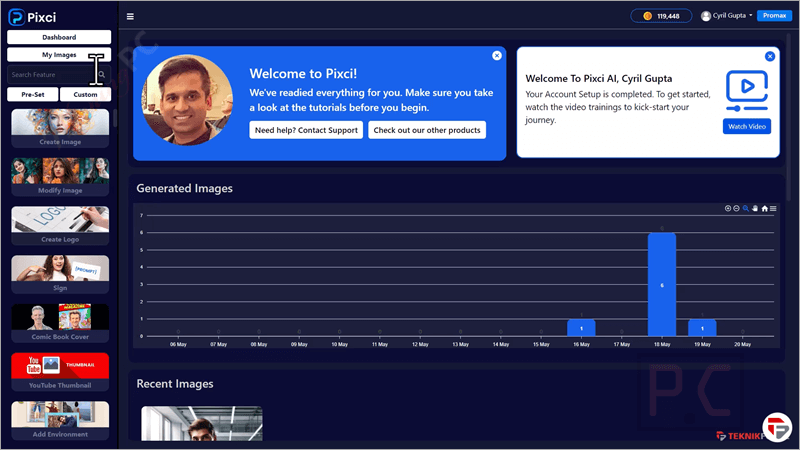Reset chart zoom with home icon
Screen dimensions: 800x450
[764, 208]
